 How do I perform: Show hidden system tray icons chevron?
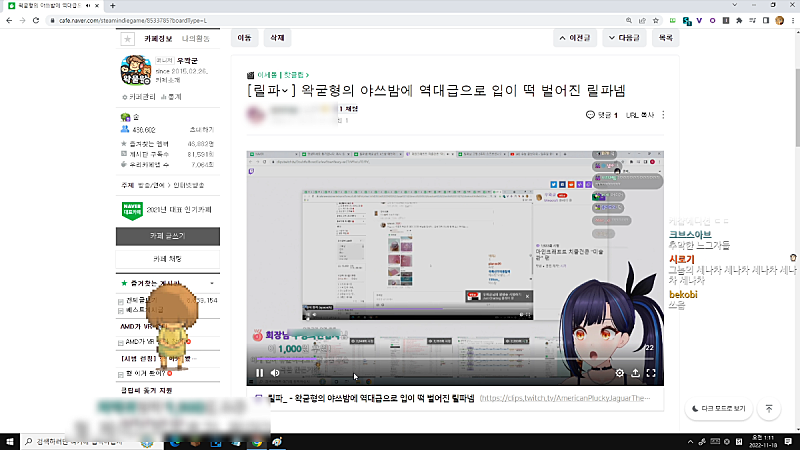690,442
